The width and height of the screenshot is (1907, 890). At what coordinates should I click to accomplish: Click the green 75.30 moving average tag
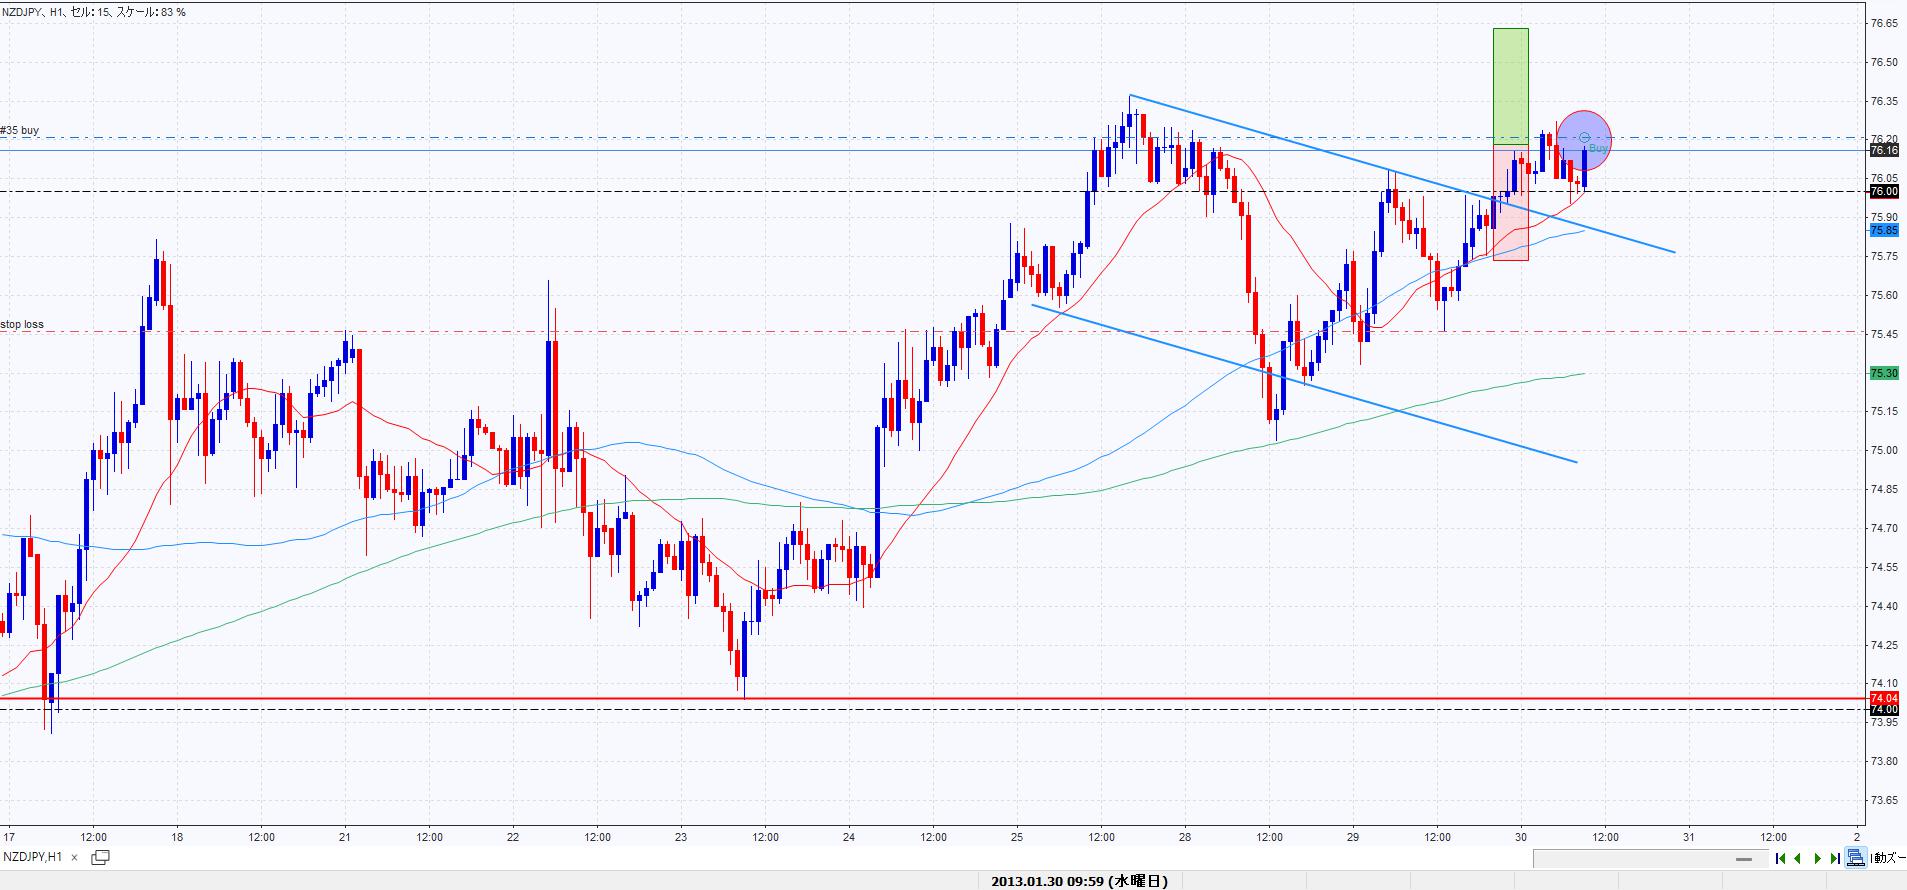coord(1883,373)
